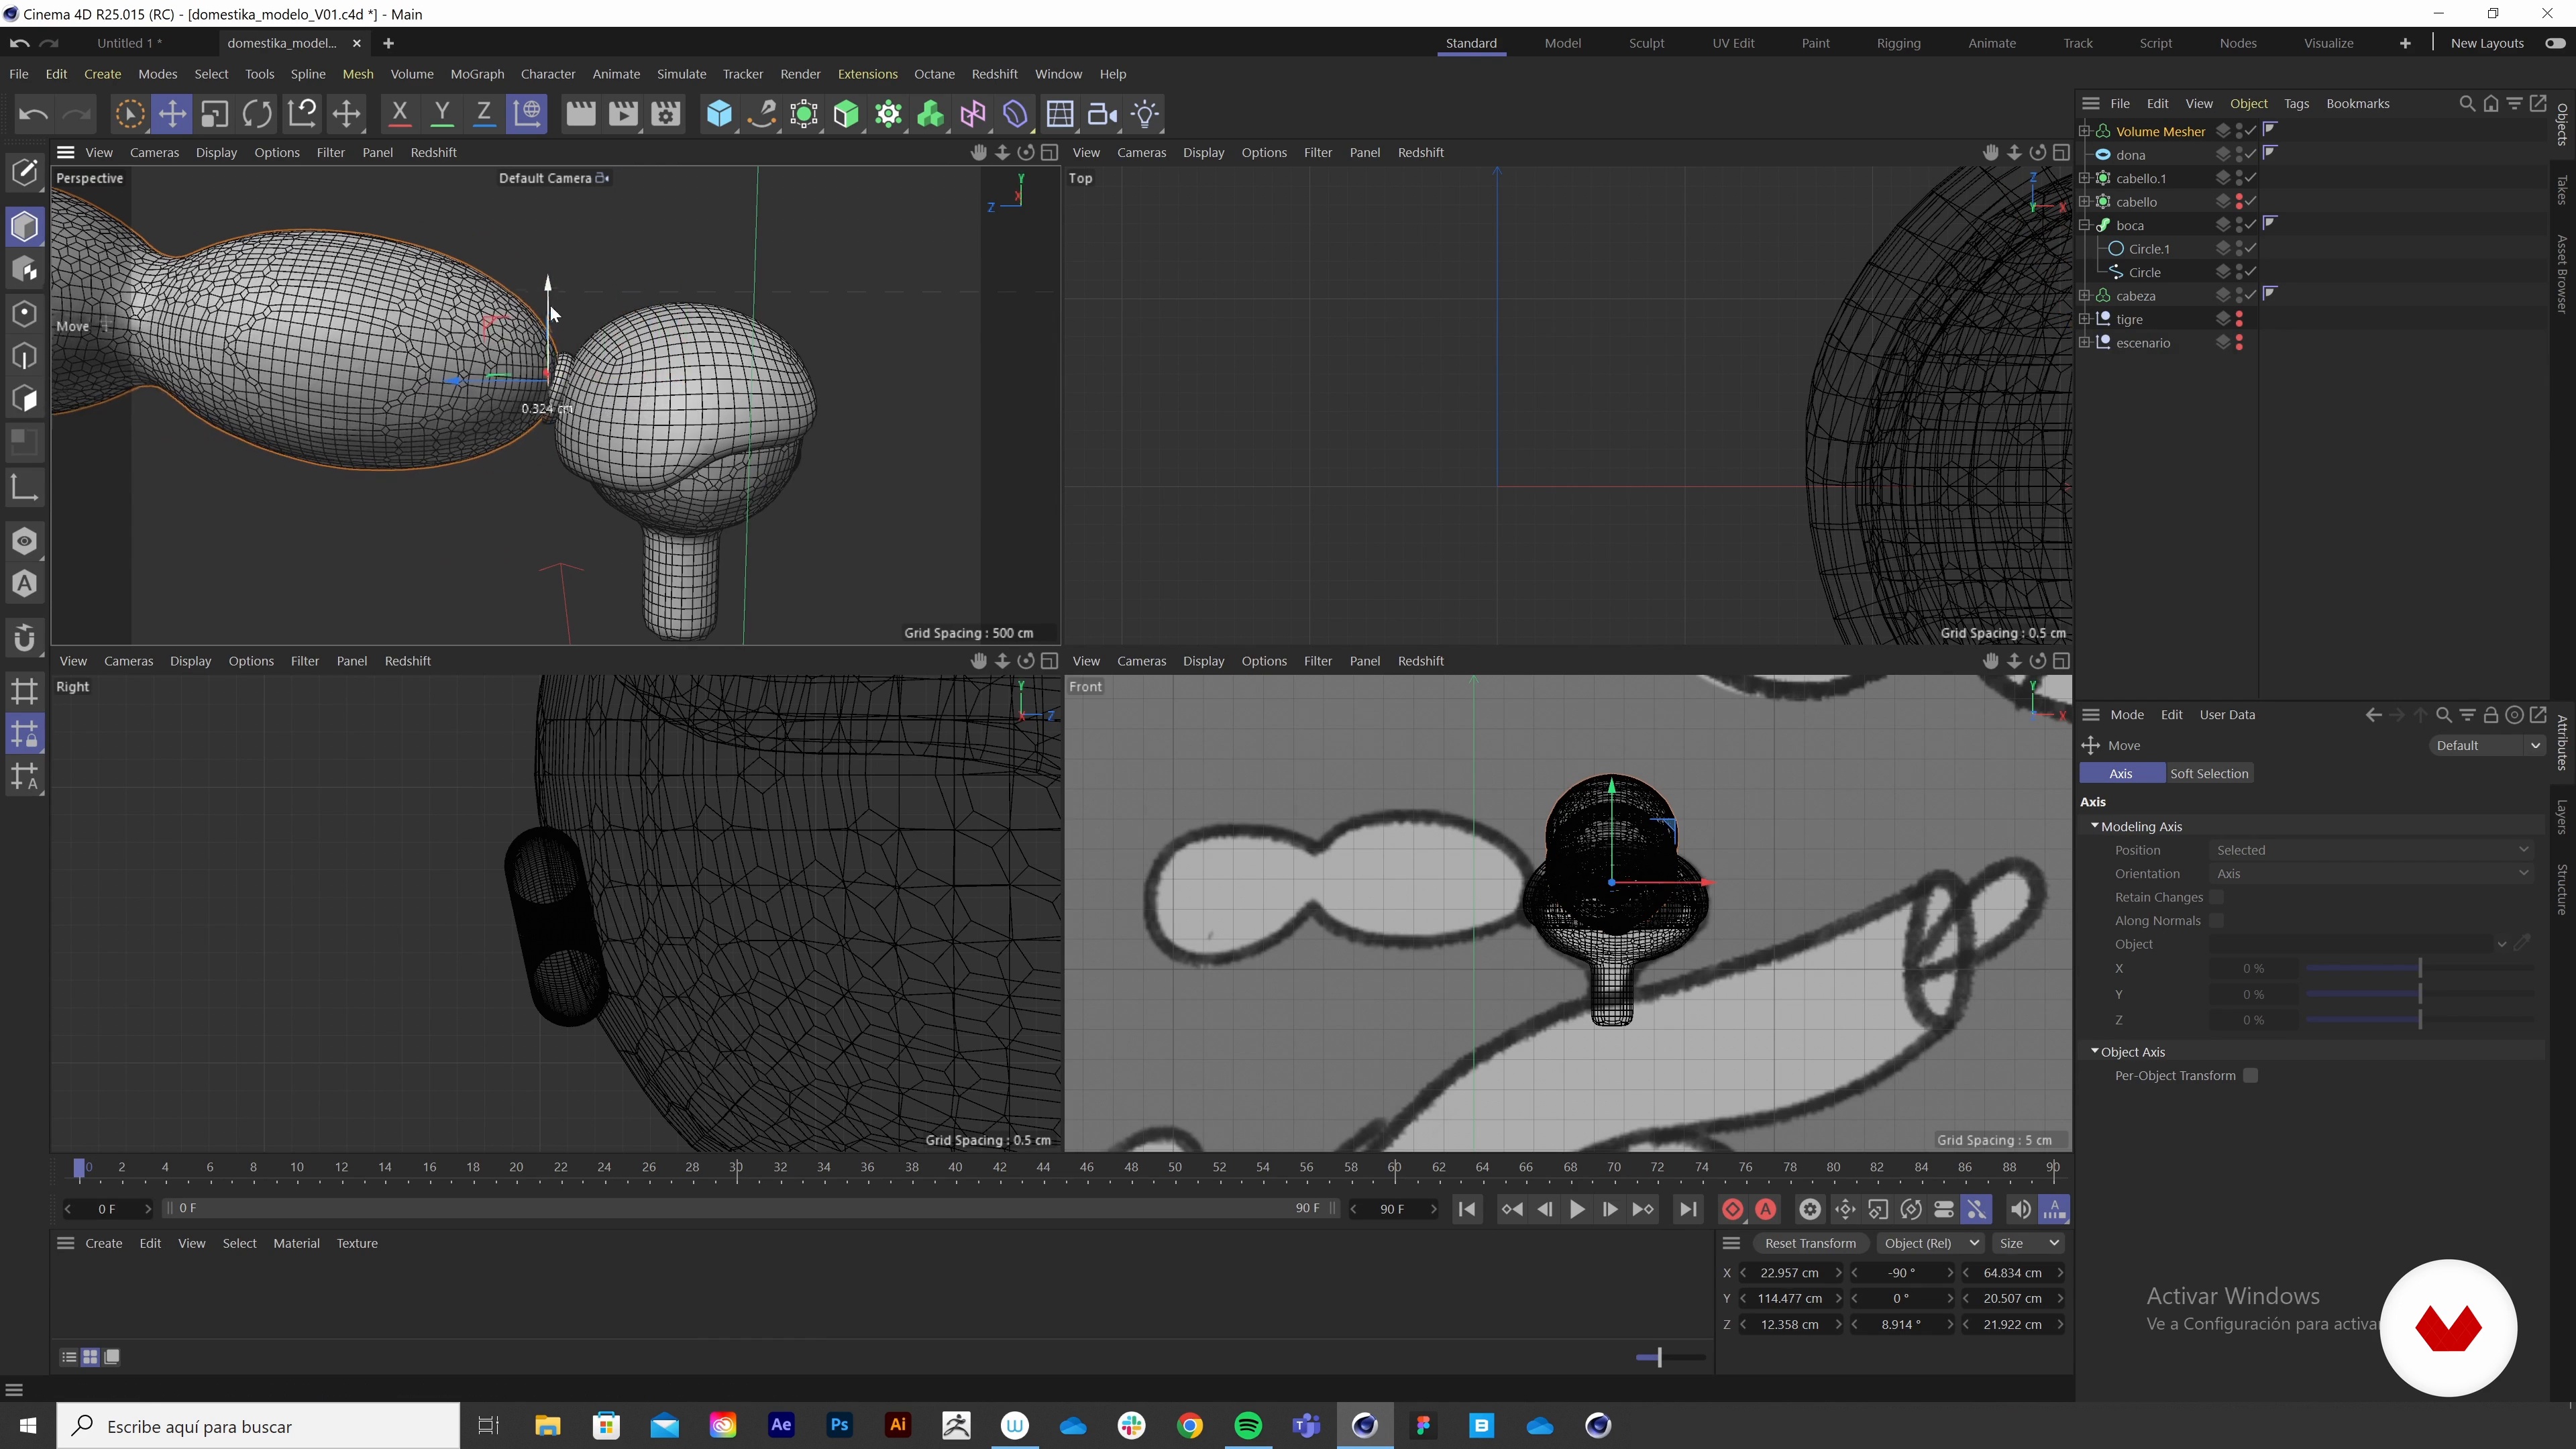This screenshot has height=1449, width=2576.
Task: Switch to the UV Edit layout tab
Action: (x=1733, y=43)
